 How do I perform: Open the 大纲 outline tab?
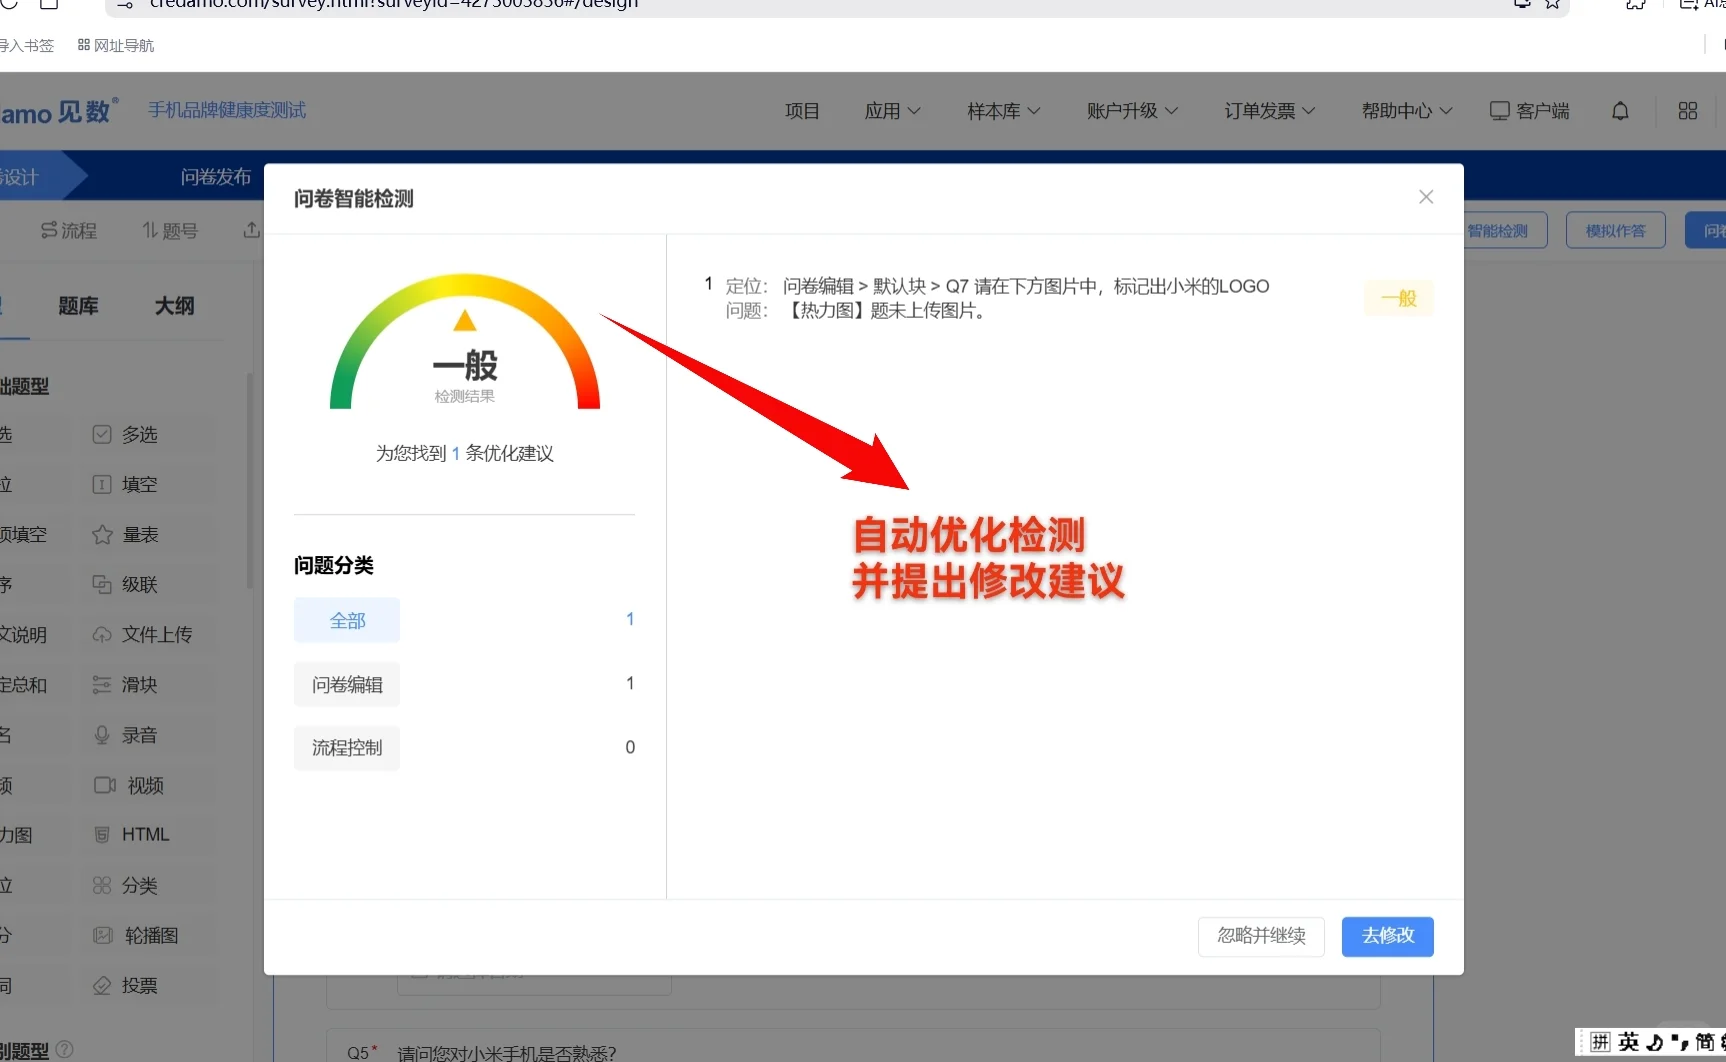point(175,307)
